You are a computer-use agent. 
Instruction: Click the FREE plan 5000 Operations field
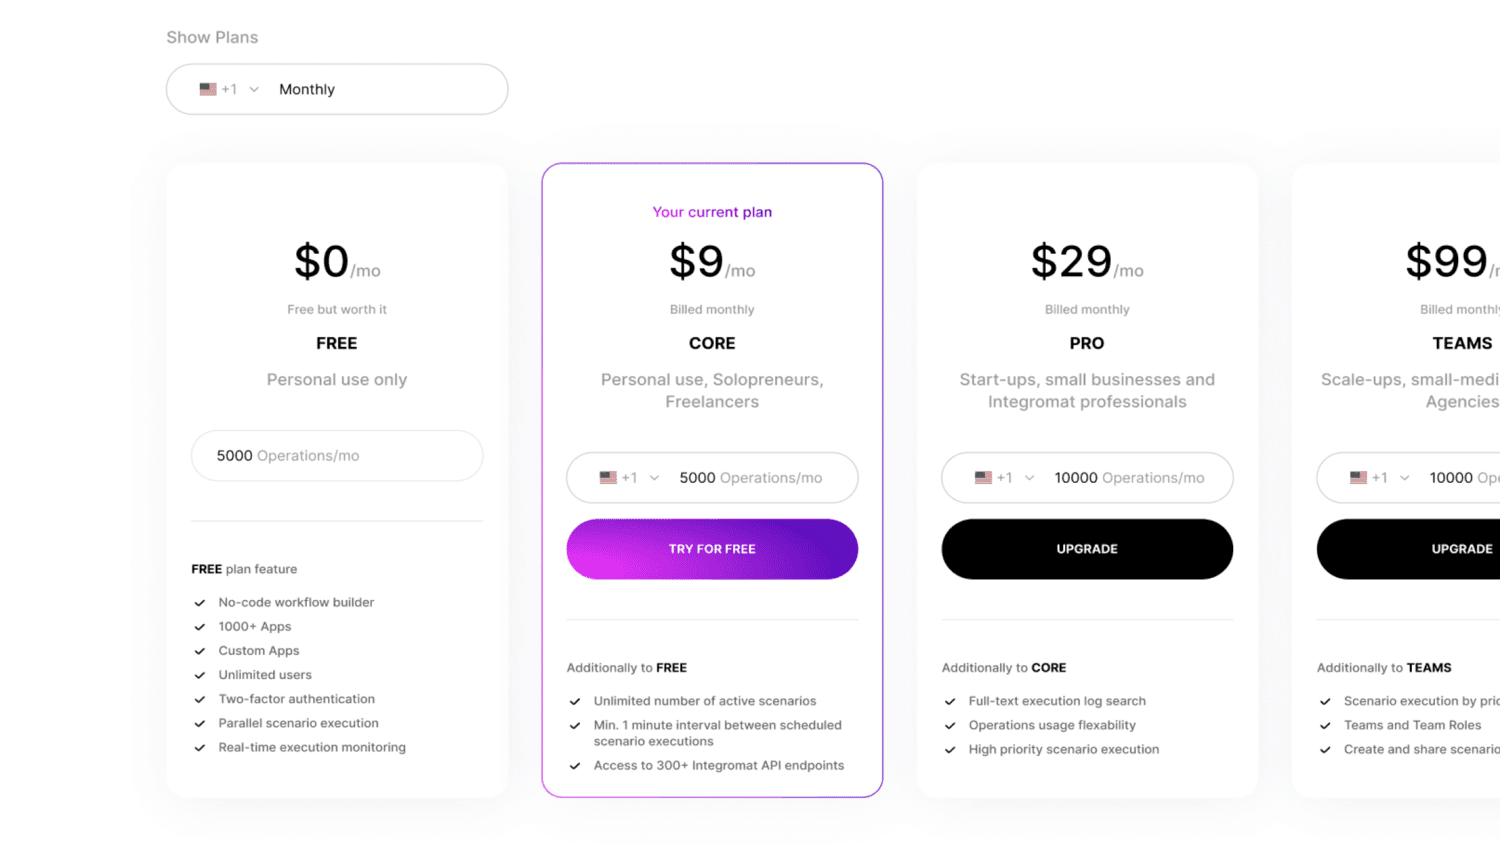click(337, 456)
